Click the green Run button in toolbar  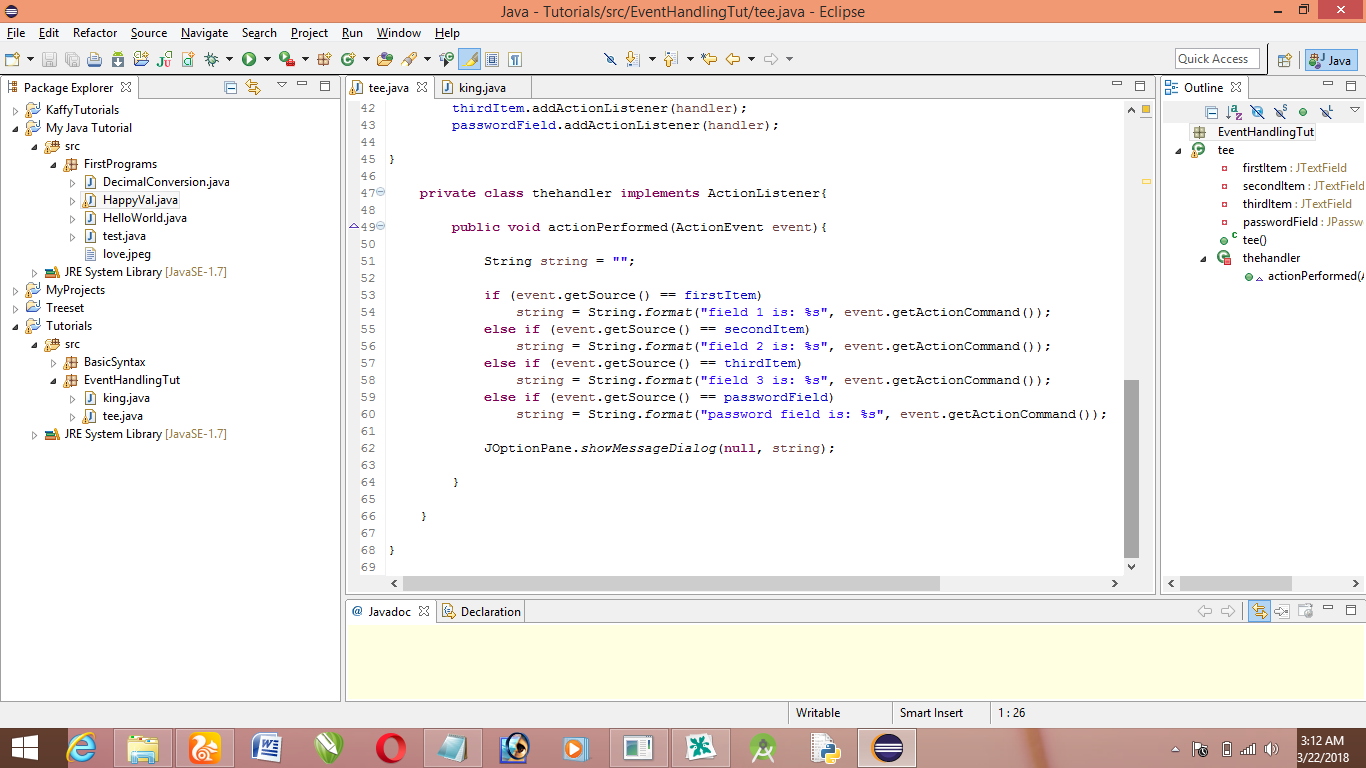pyautogui.click(x=249, y=60)
